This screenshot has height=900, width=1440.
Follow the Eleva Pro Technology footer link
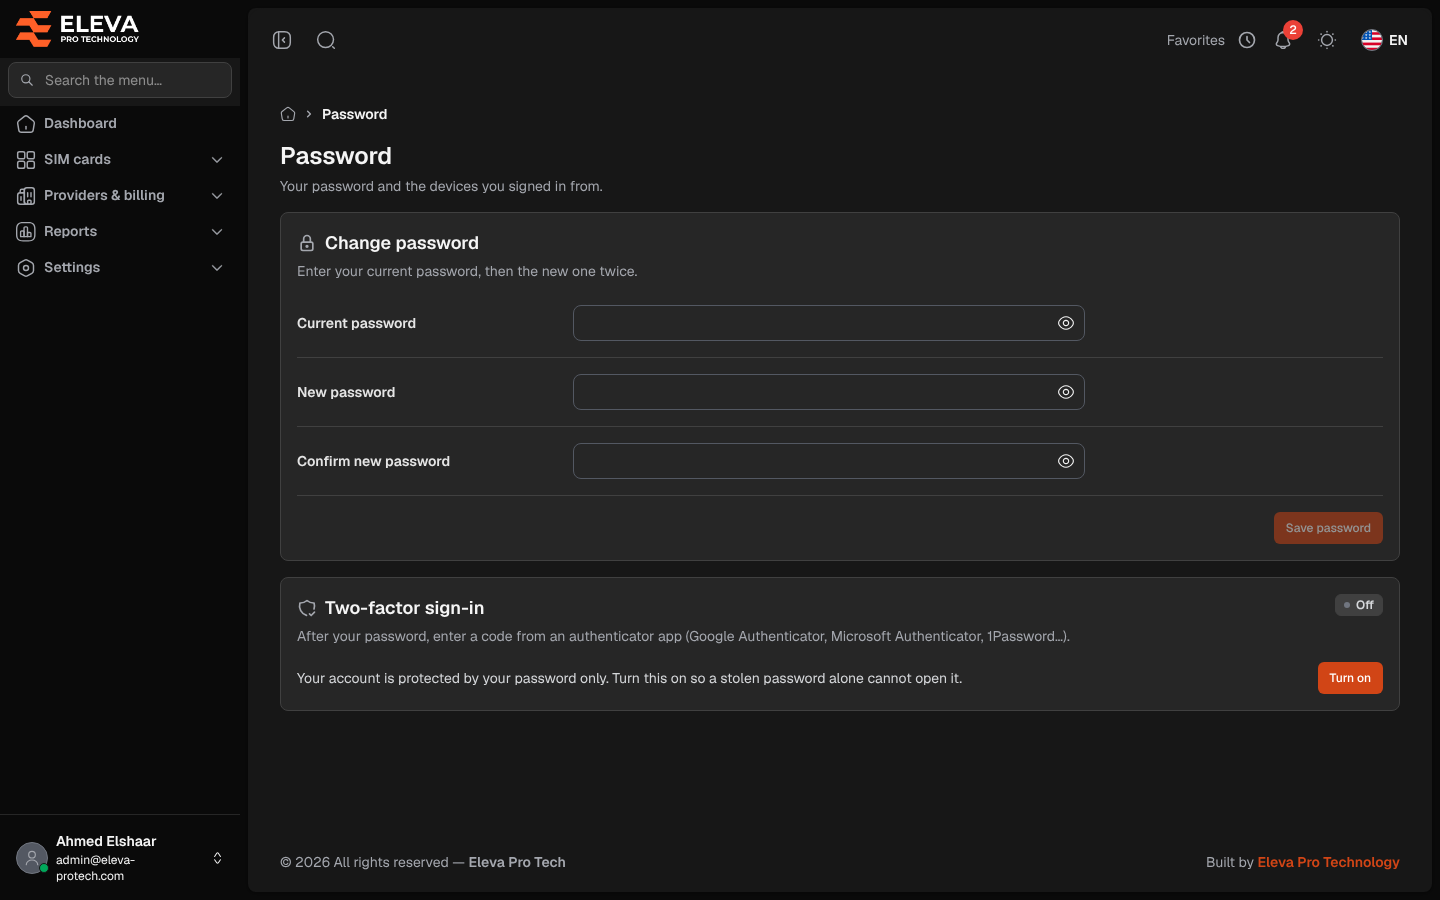1328,862
